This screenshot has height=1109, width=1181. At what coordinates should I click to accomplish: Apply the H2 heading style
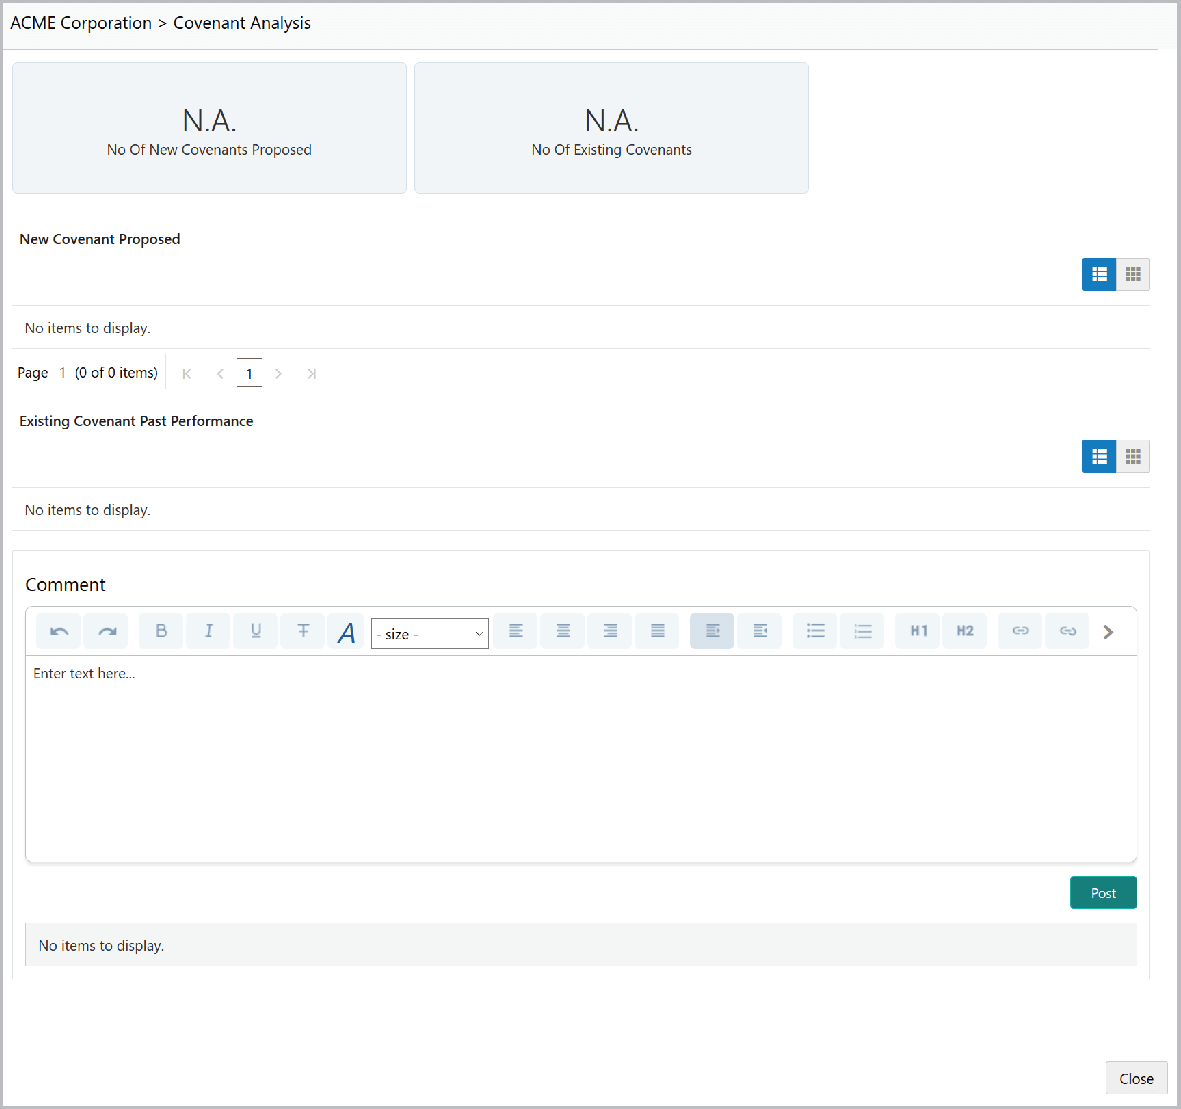[965, 631]
